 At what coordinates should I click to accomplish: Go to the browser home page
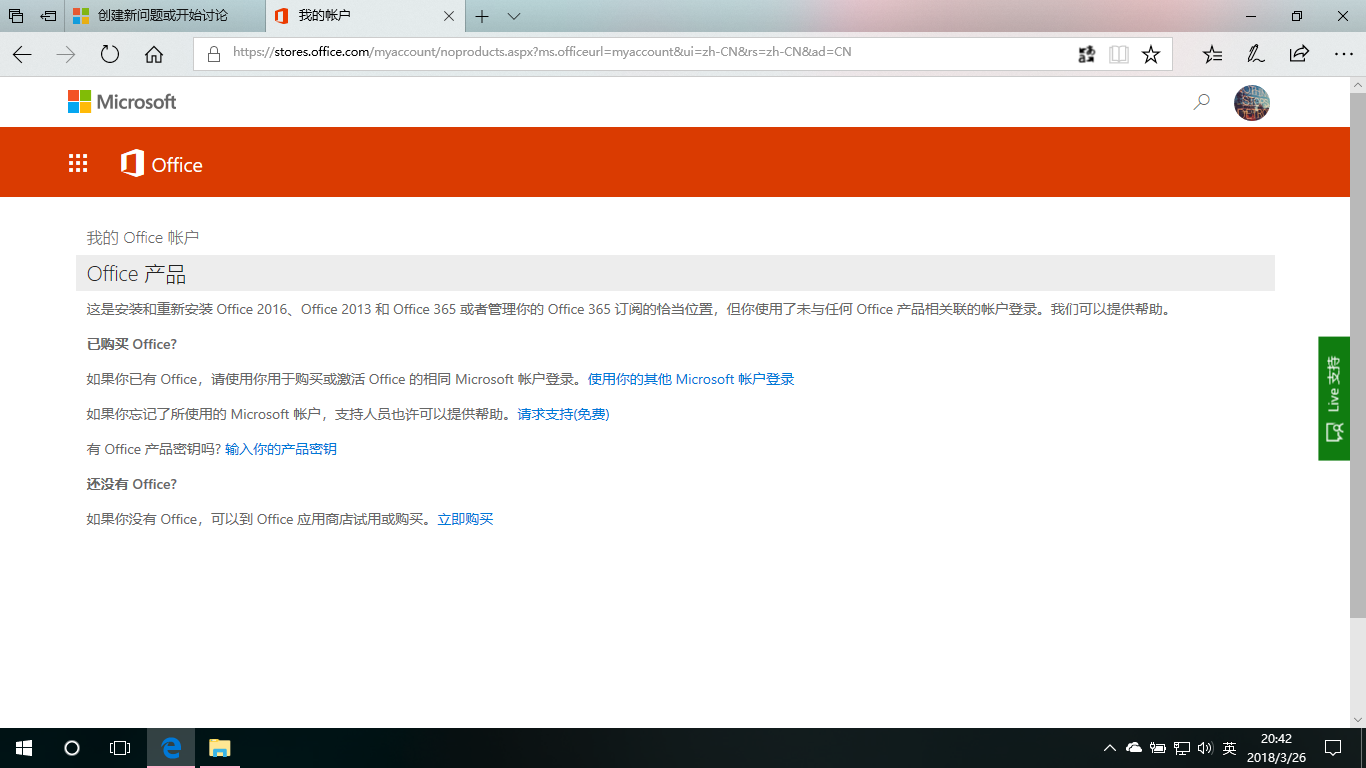tap(154, 54)
